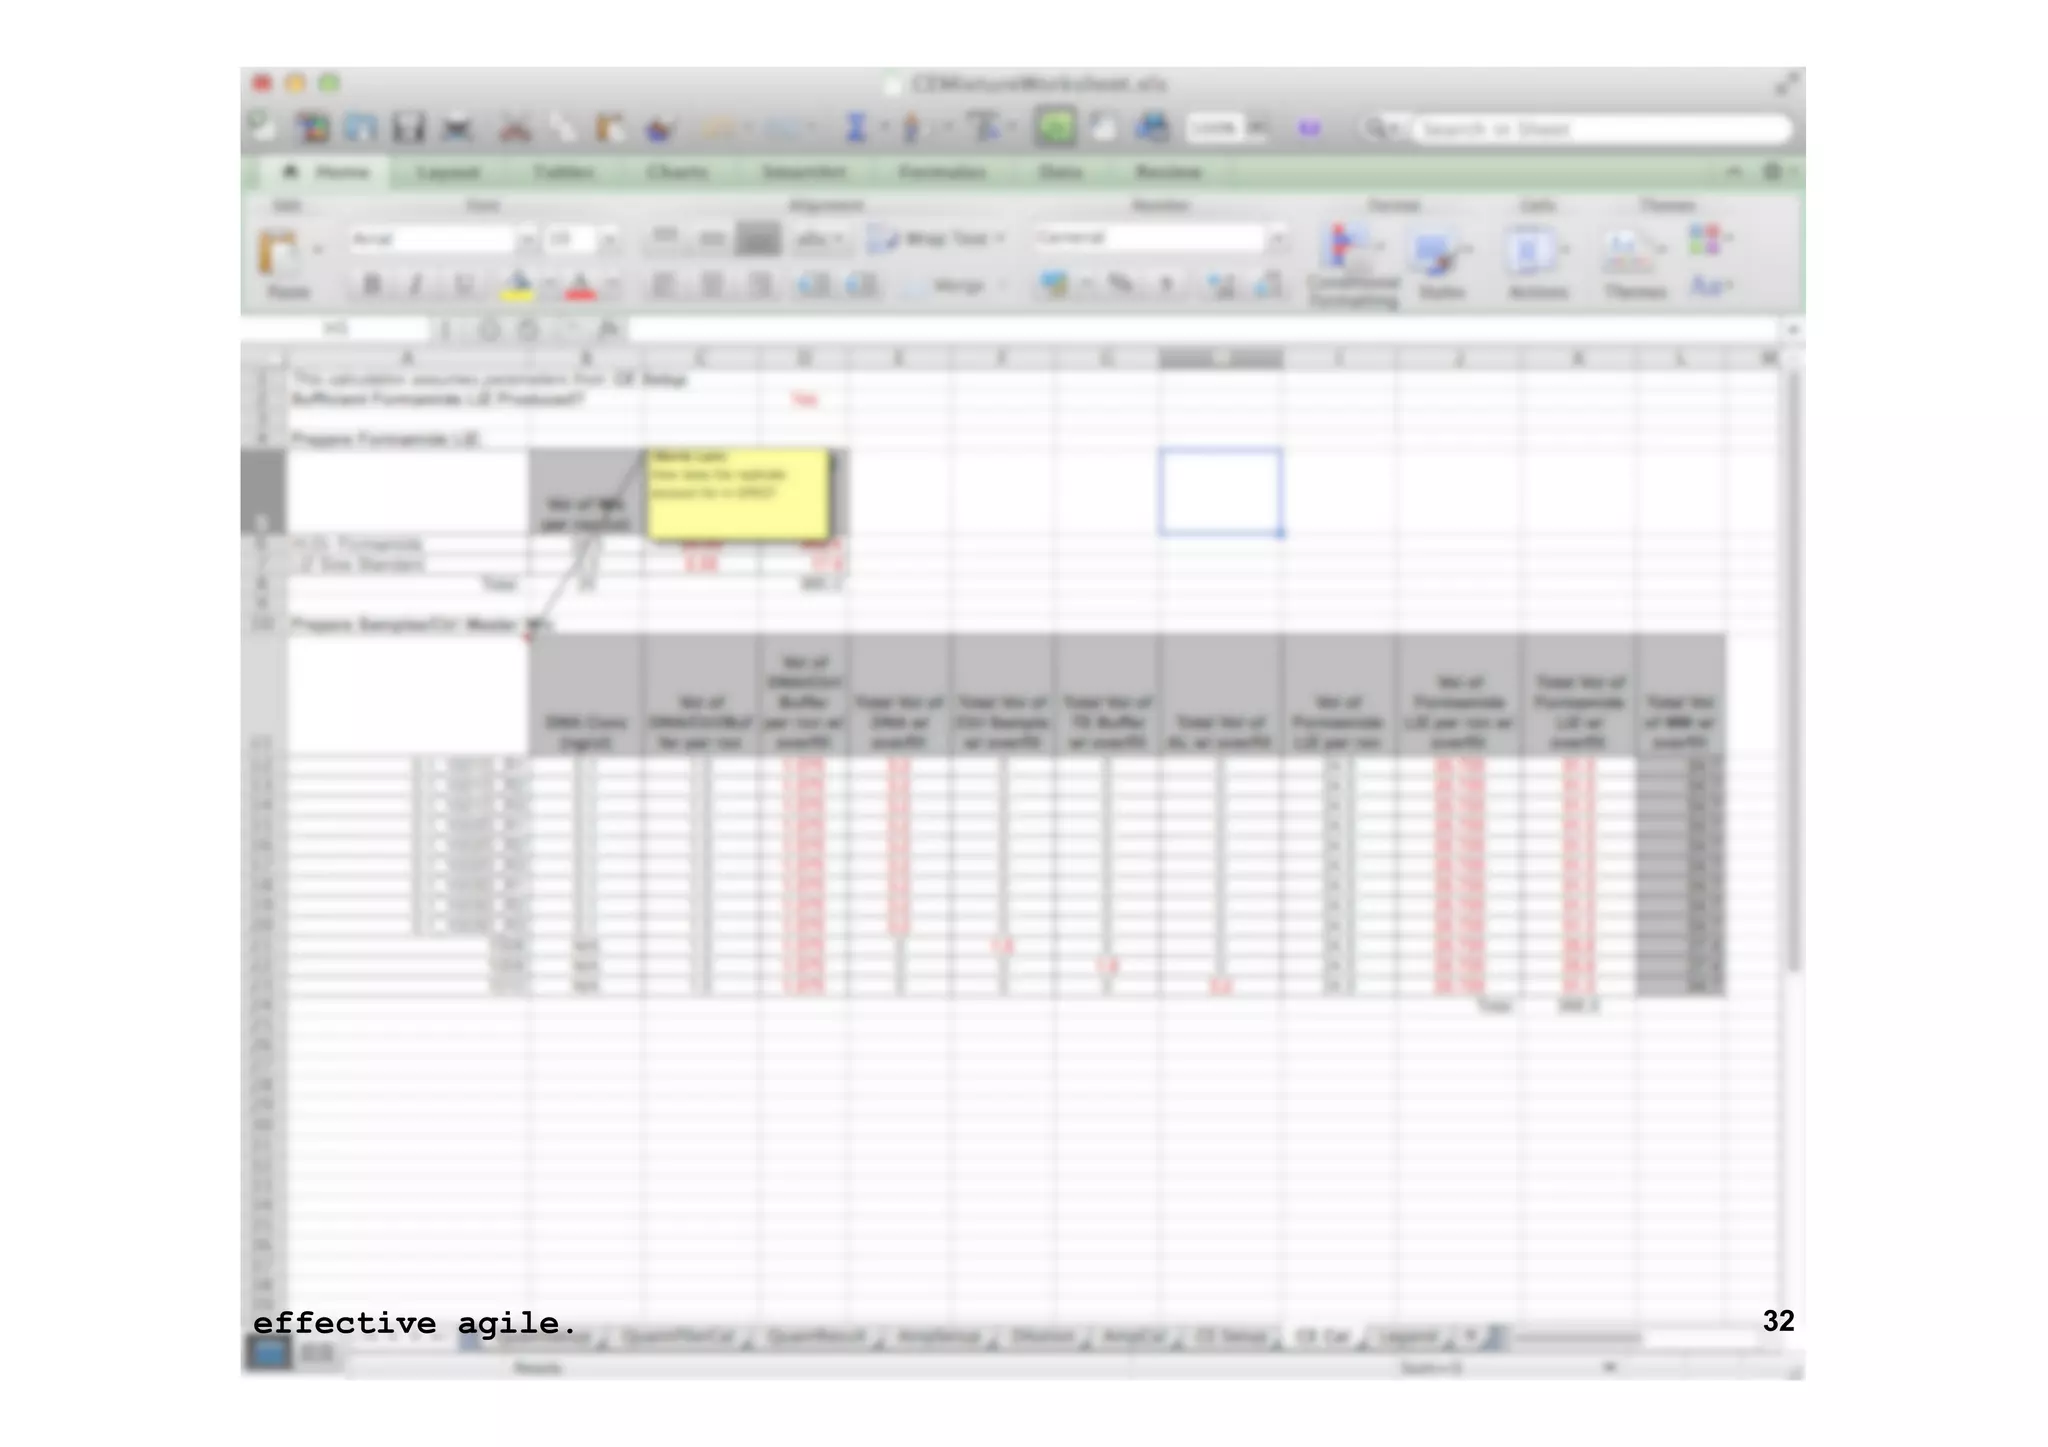Click the Print icon in the toolbar
This screenshot has height=1447, width=2048.
(x=457, y=128)
